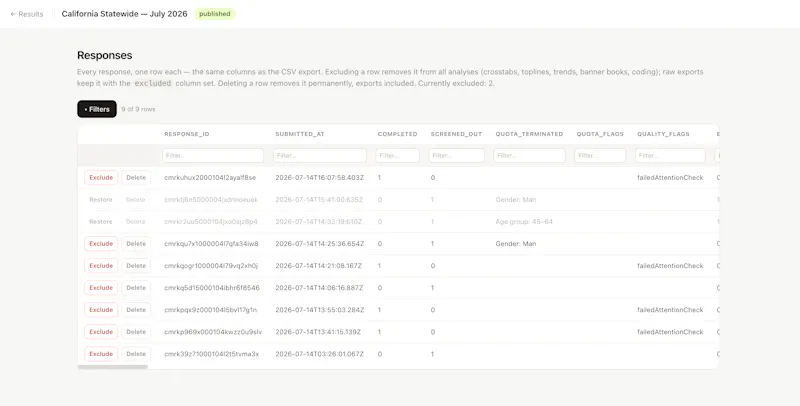Exclude the response submitted at 03:26:01
The image size is (800, 406).
tap(101, 354)
